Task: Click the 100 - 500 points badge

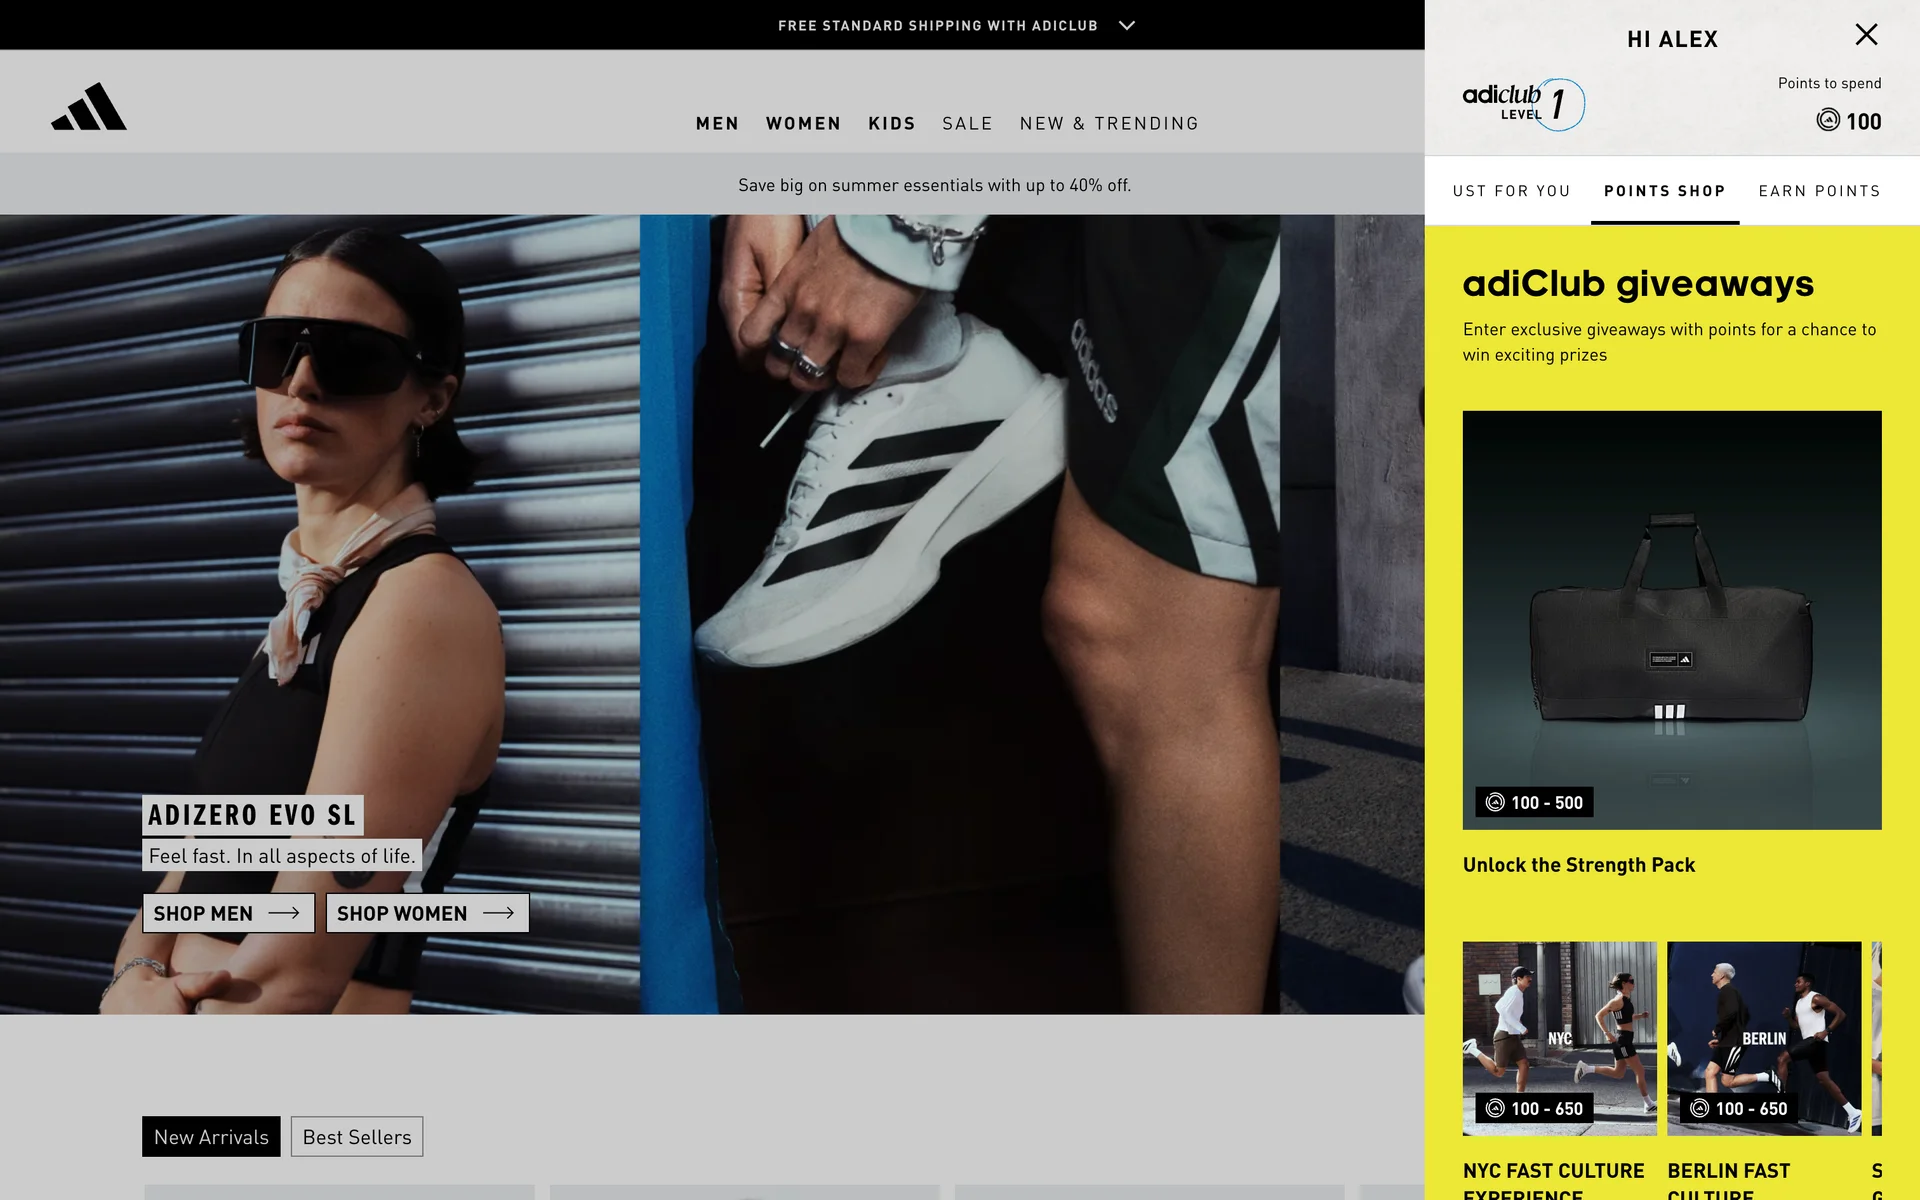Action: [1534, 802]
